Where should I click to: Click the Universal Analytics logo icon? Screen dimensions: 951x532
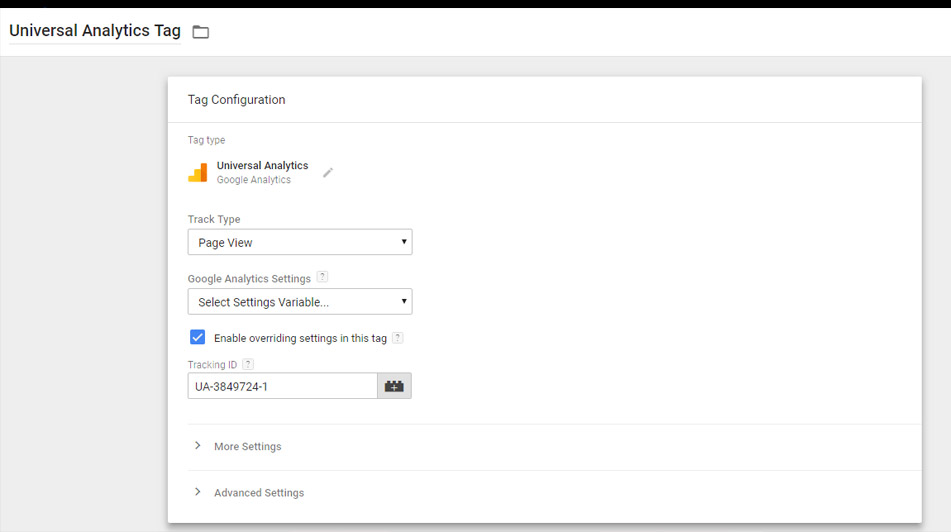(198, 172)
